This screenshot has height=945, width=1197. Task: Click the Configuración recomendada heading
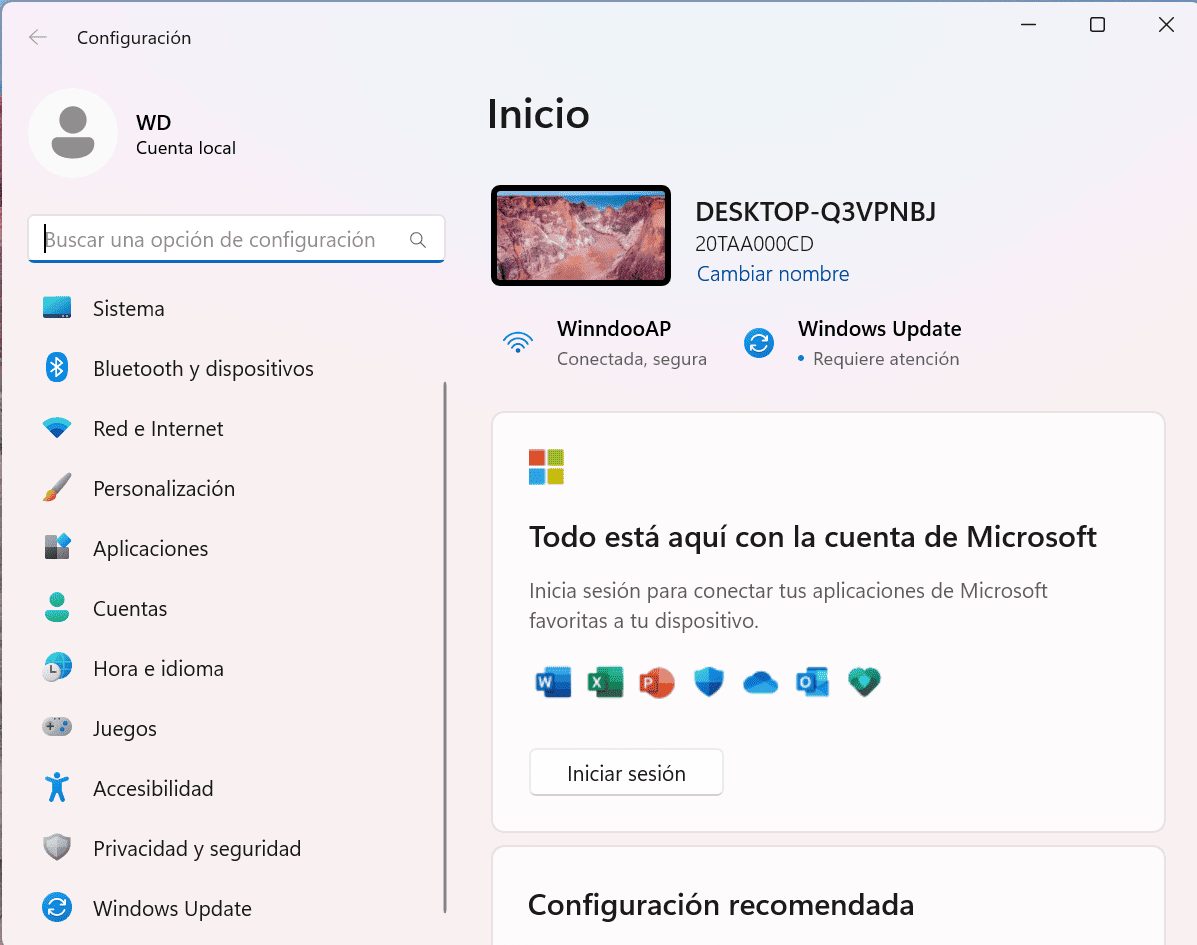coord(721,905)
